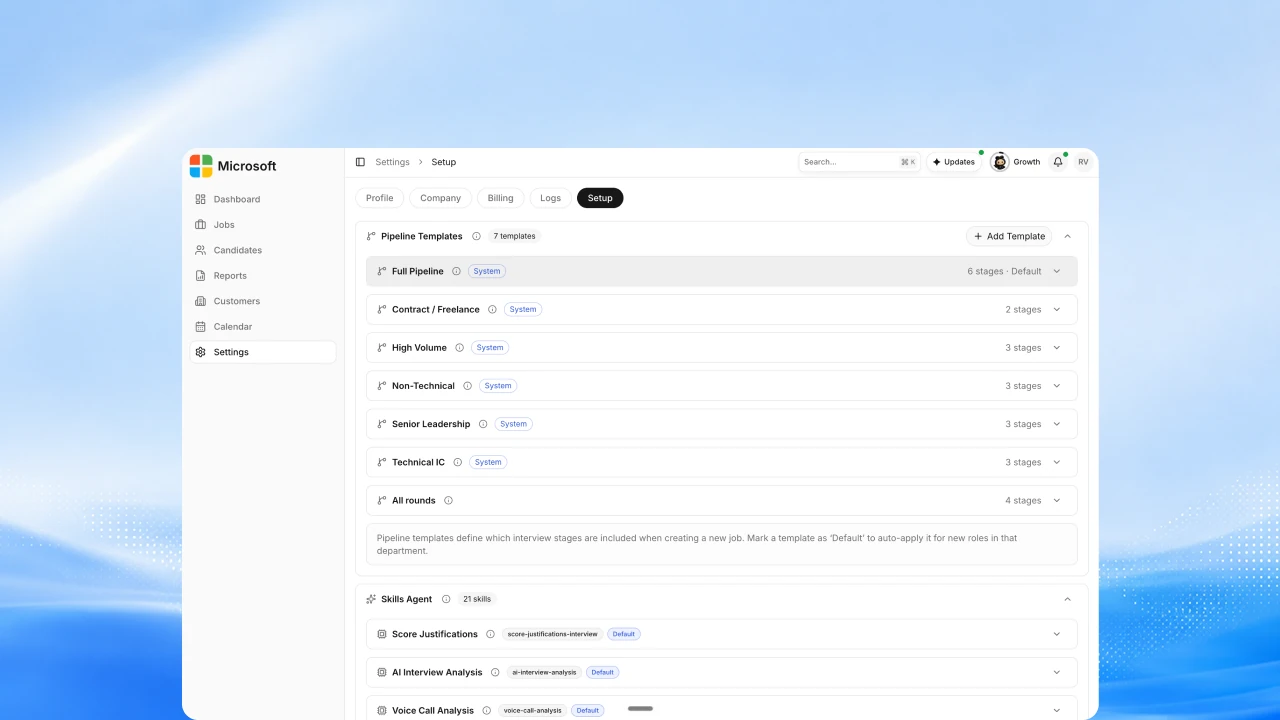Viewport: 1280px width, 720px height.
Task: Click the Reports document icon
Action: point(201,276)
